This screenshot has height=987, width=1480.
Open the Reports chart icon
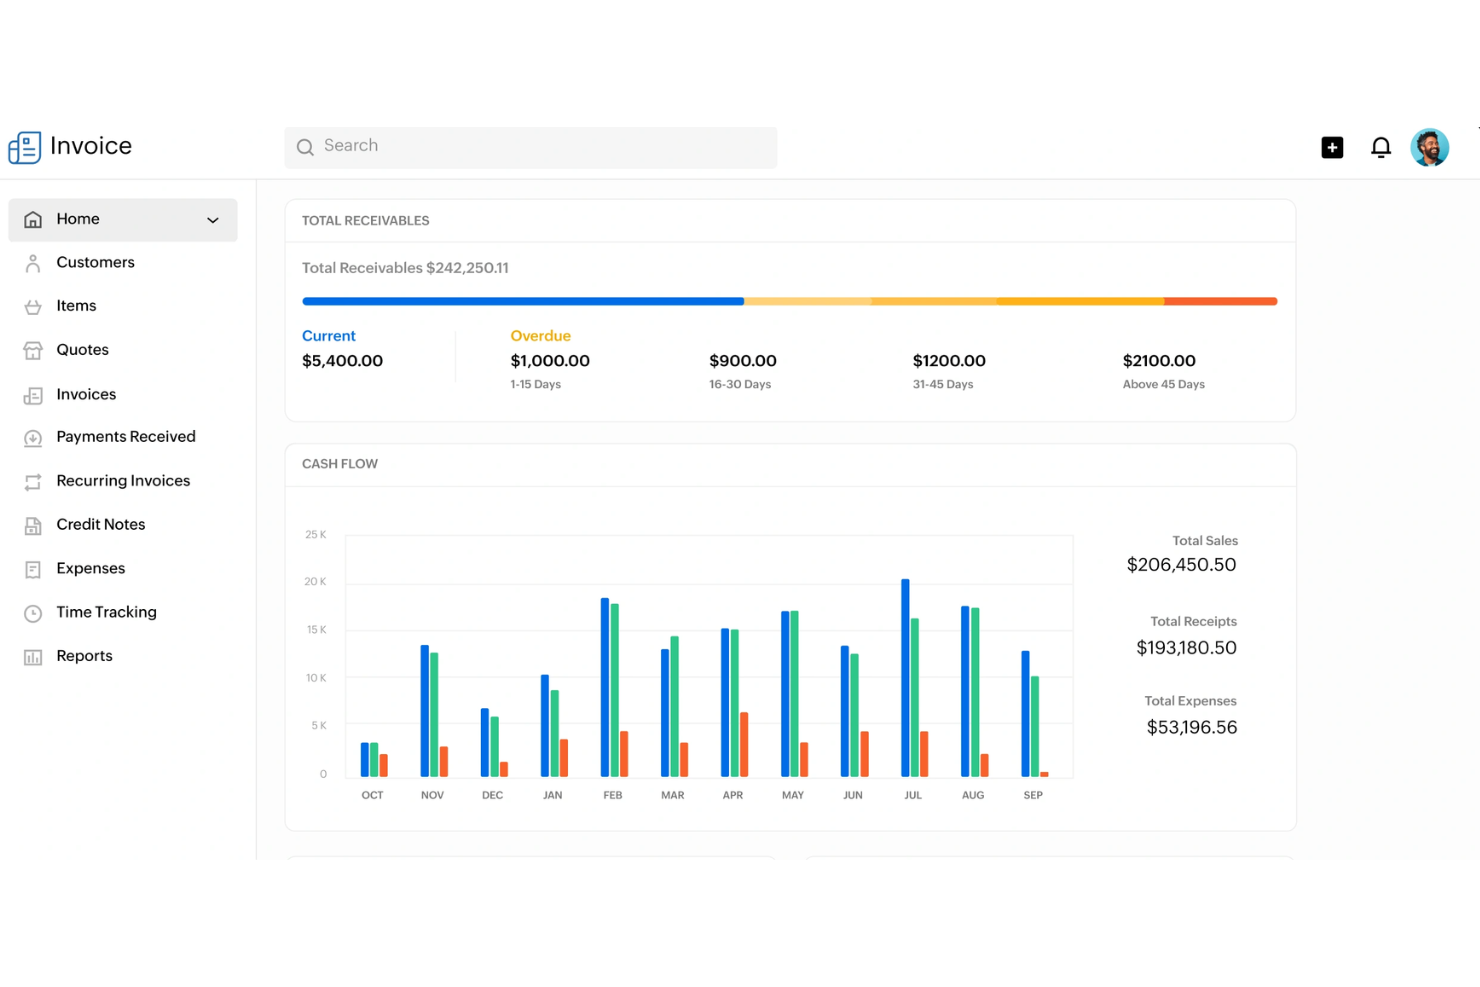(33, 656)
